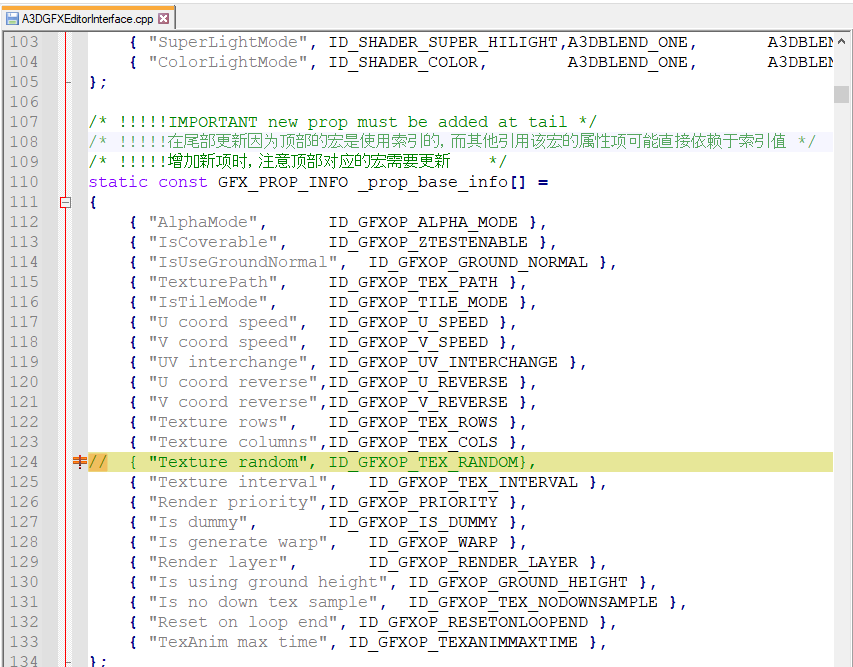
Task: Click ID_GFXOP_ALPHA_MODE identifier
Action: click(x=423, y=222)
